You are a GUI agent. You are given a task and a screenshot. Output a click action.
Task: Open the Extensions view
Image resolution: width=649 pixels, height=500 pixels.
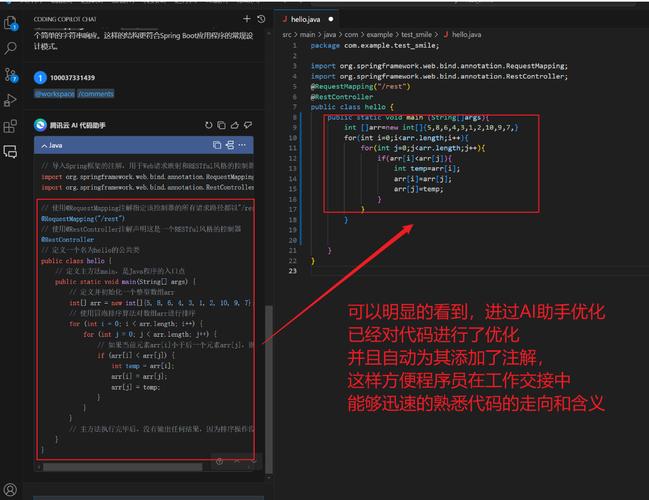(x=10, y=126)
